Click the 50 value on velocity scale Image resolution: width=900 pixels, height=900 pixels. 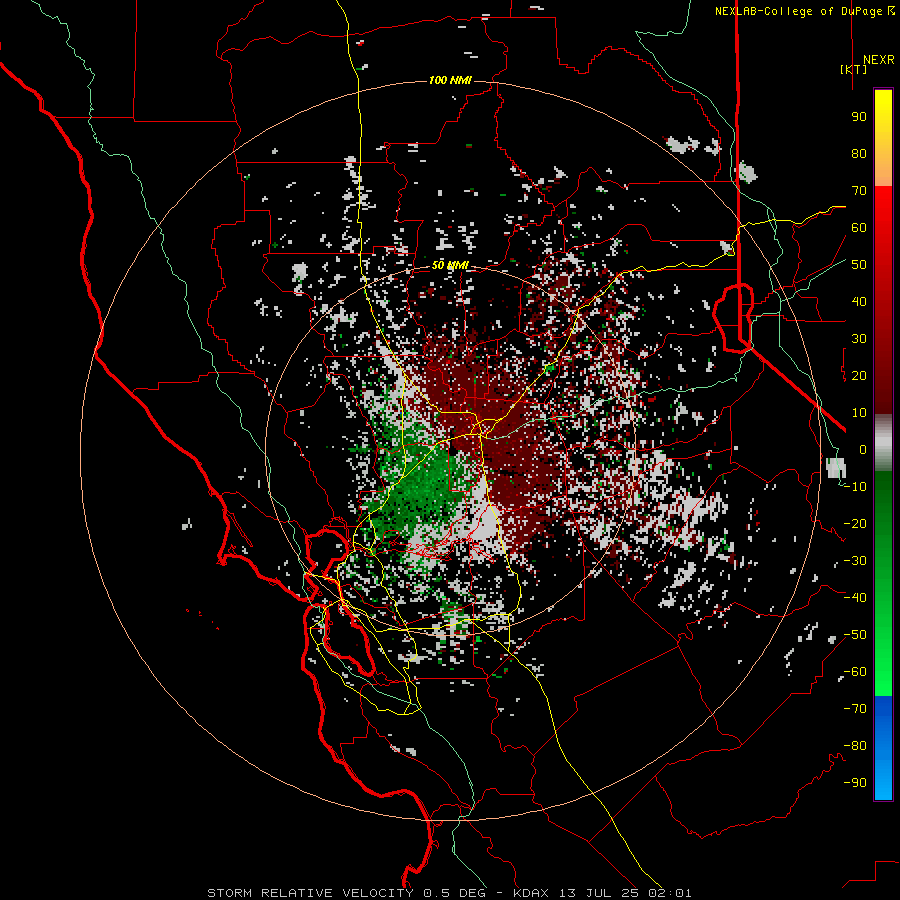[x=859, y=265]
